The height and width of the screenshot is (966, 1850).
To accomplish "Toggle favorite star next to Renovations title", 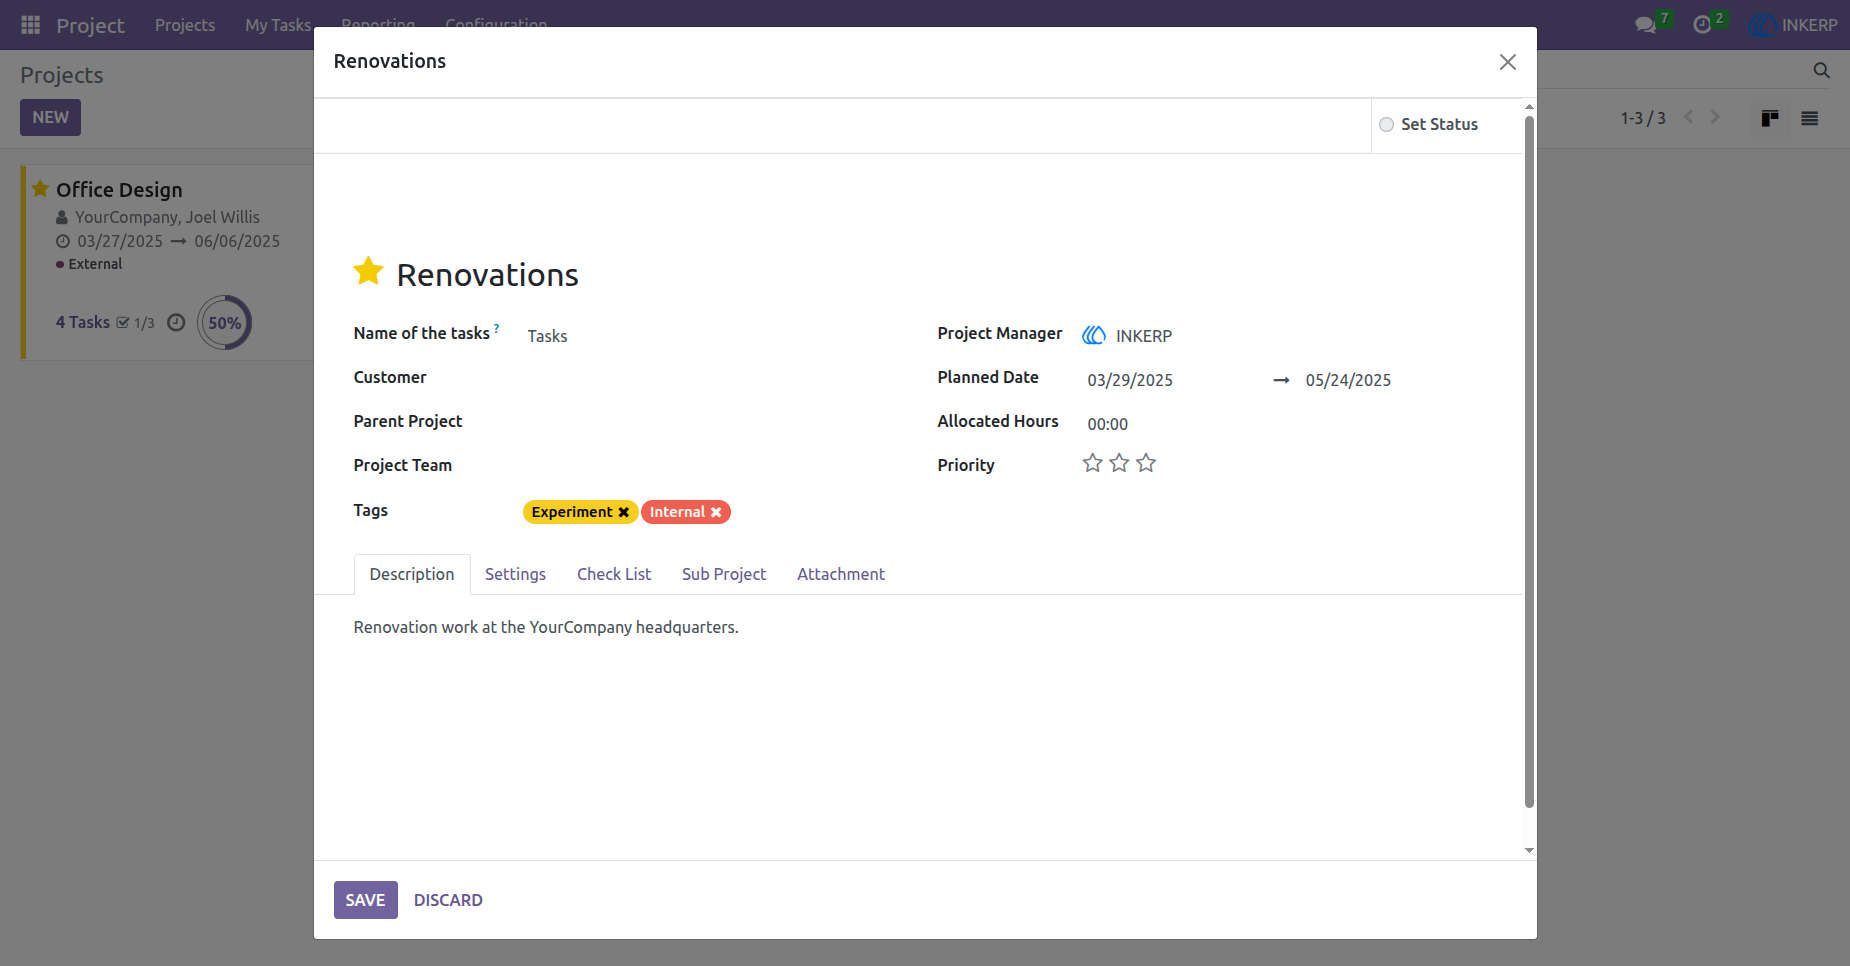I will coord(368,271).
